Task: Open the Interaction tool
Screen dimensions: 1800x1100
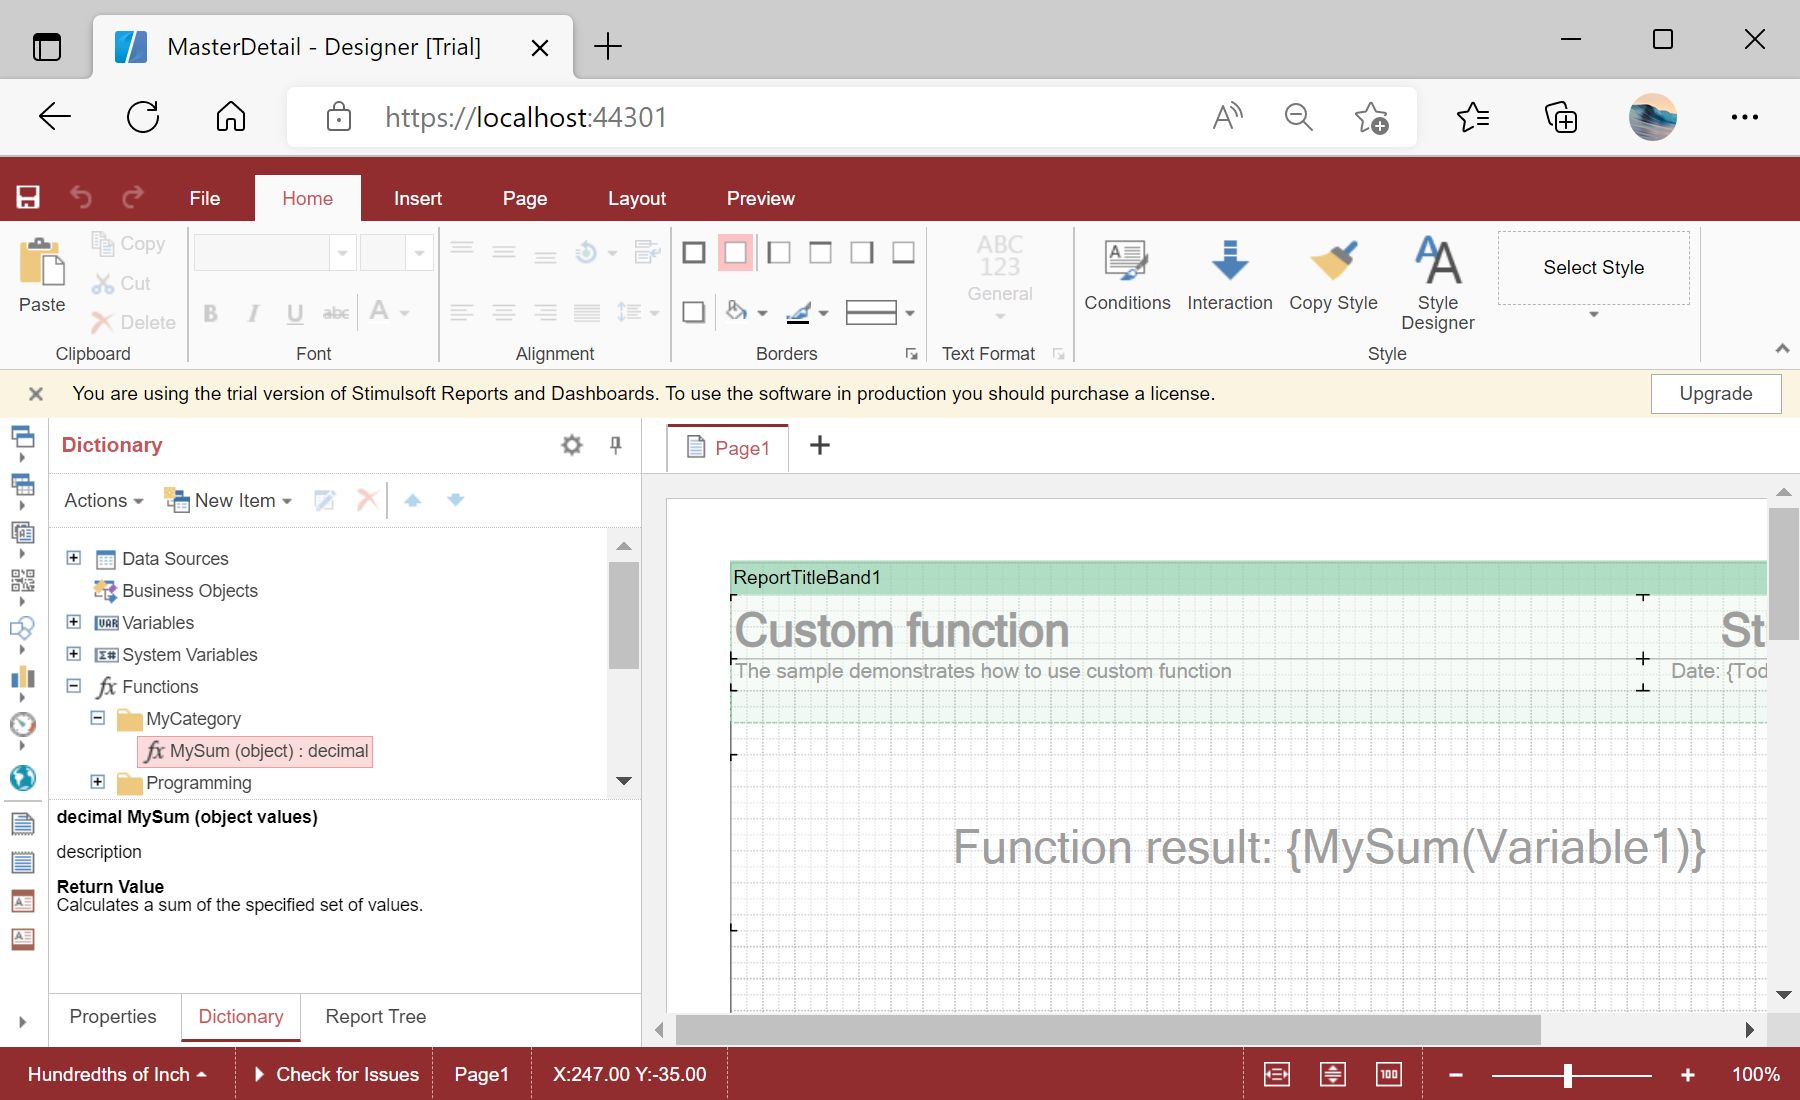Action: tap(1229, 275)
